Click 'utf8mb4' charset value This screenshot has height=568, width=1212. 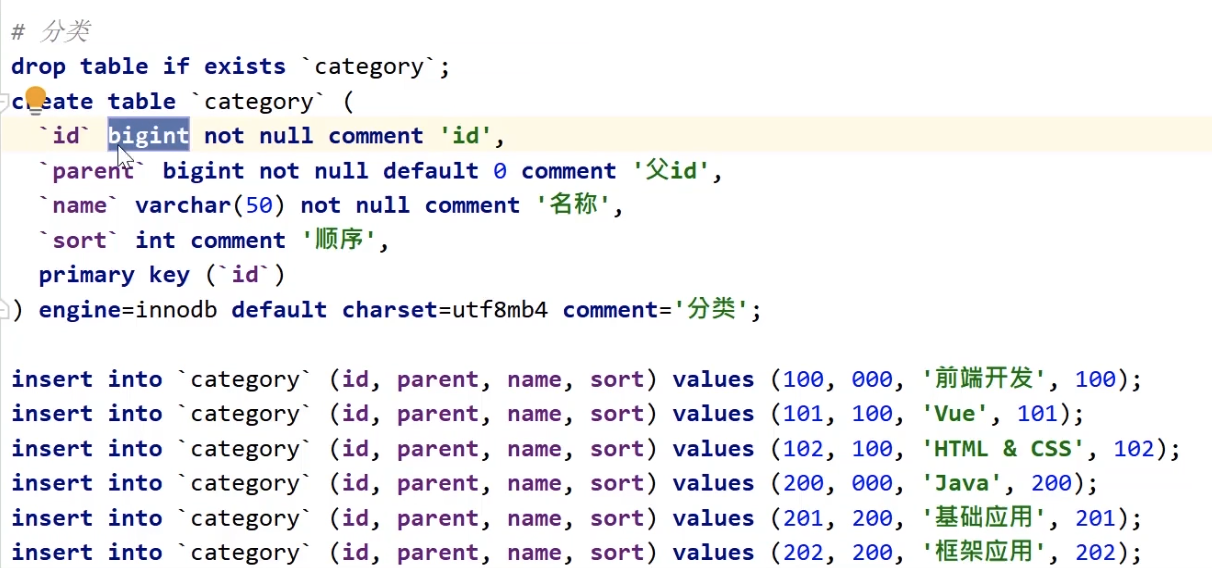coord(500,310)
